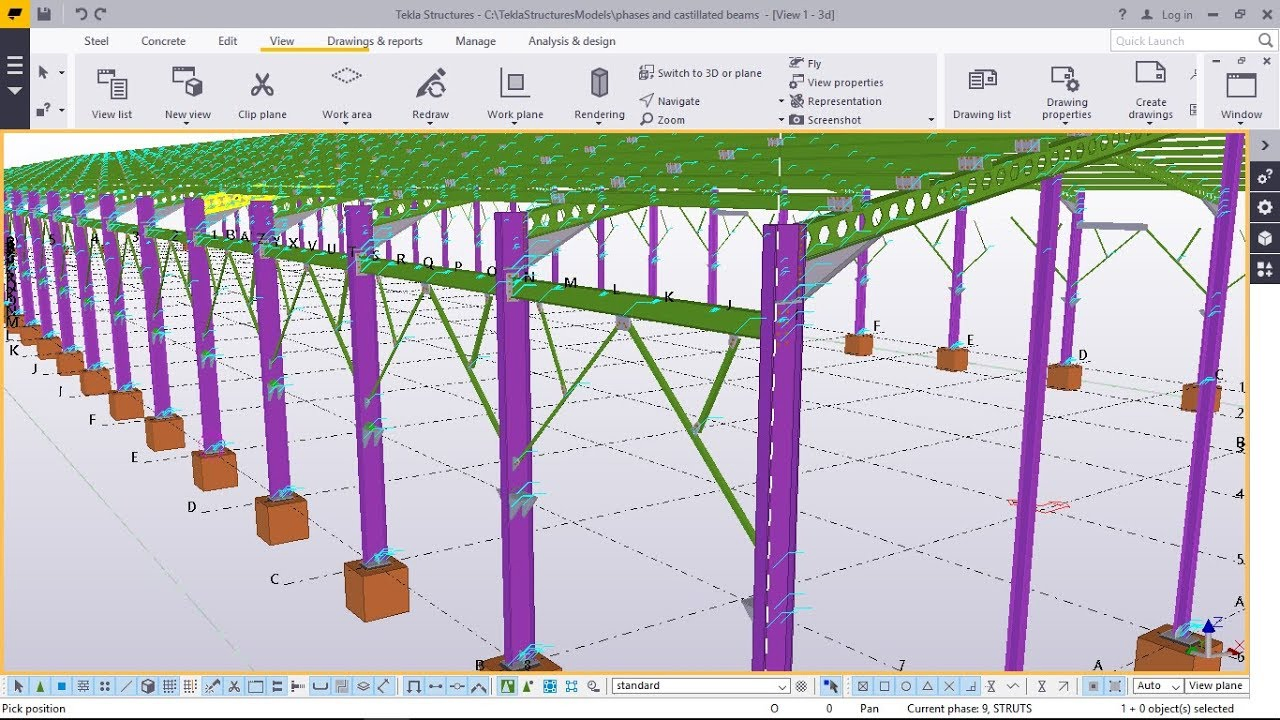This screenshot has width=1280, height=720.
Task: Expand the Representation dropdown arrow
Action: coord(783,100)
